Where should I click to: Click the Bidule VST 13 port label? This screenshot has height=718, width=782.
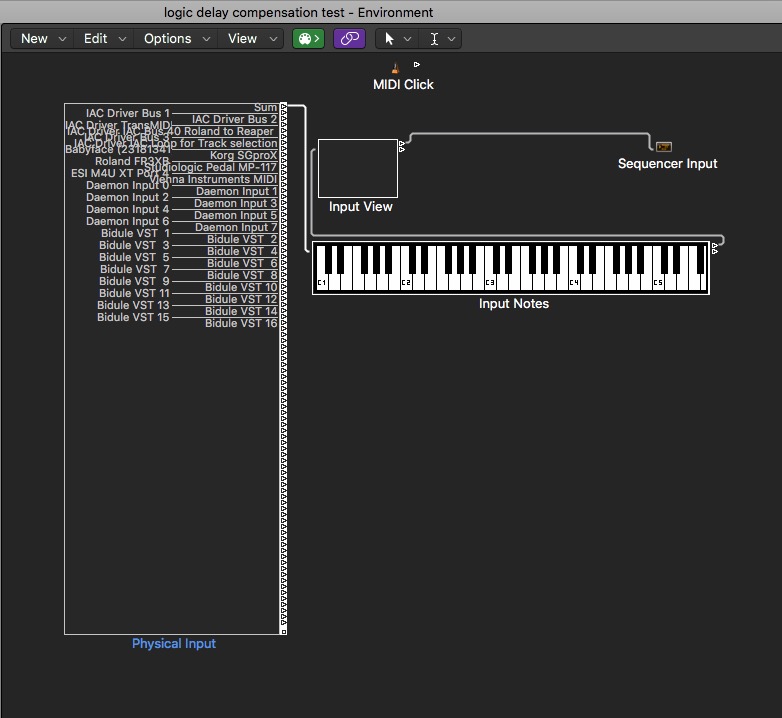(133, 305)
